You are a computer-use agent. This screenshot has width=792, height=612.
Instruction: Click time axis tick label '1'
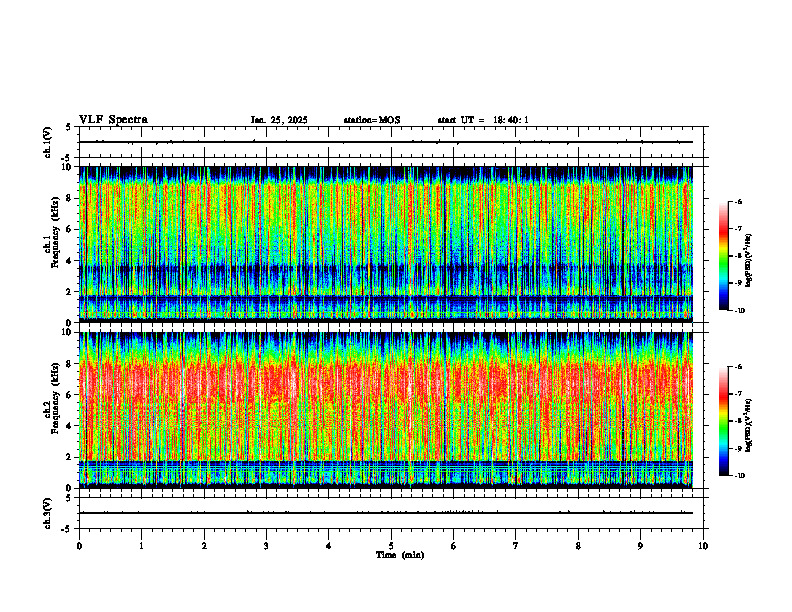pos(141,546)
